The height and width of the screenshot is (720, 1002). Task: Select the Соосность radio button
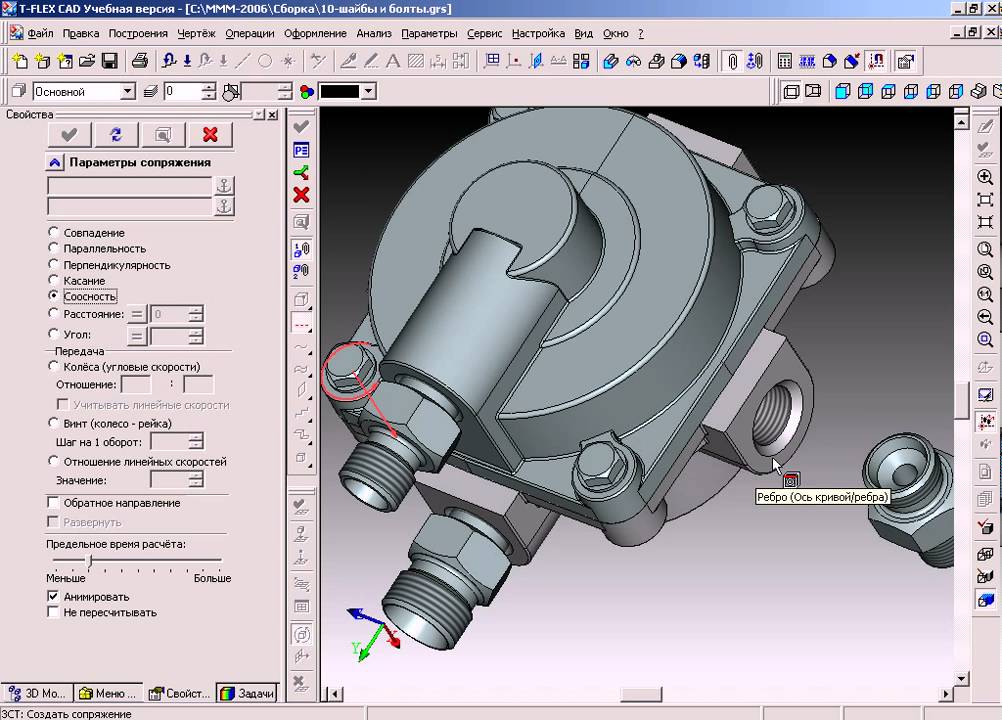[x=54, y=296]
